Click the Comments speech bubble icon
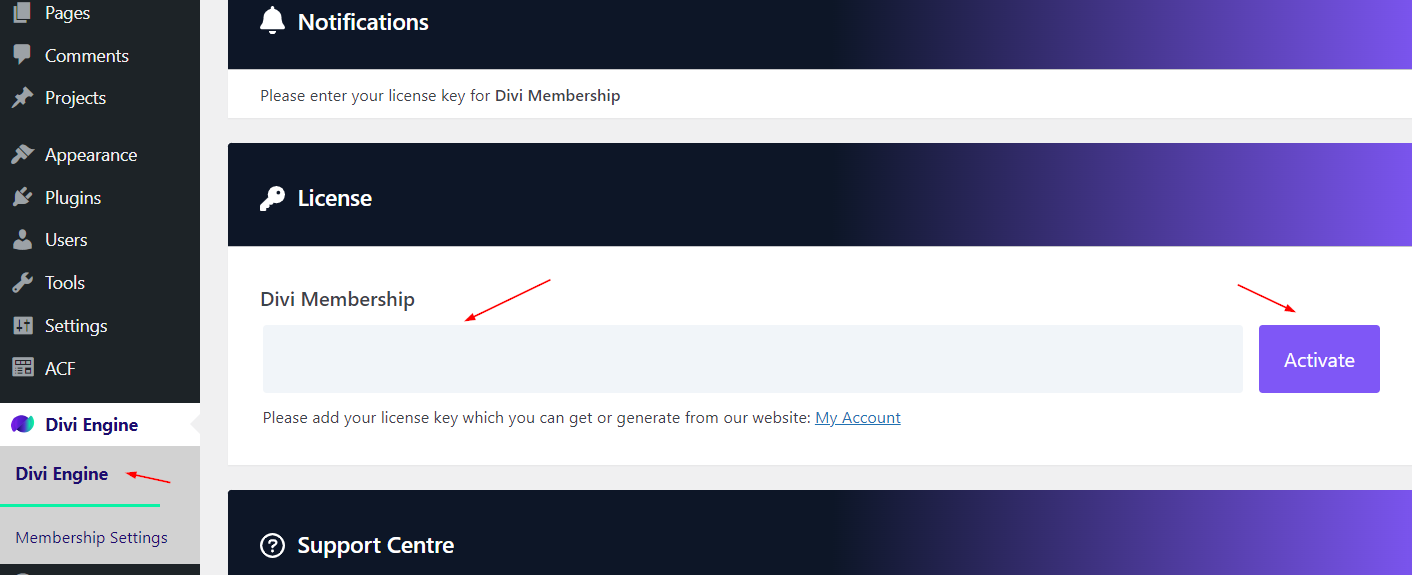 (22, 55)
